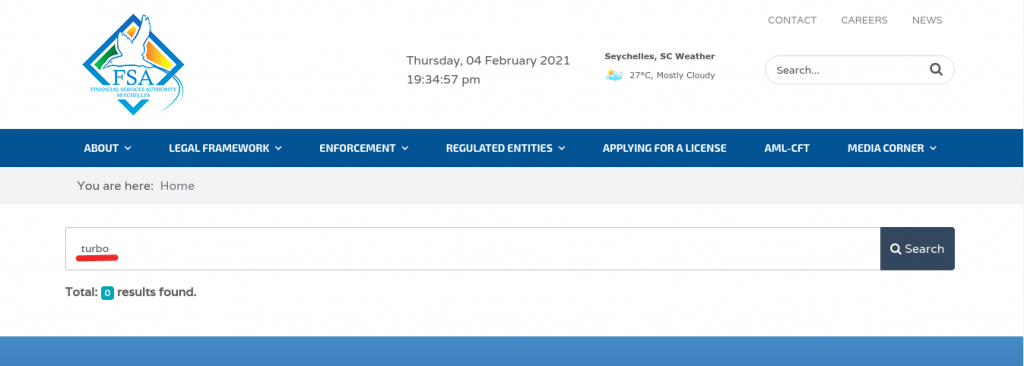Click the dark Search button
The height and width of the screenshot is (366, 1024).
[x=918, y=249]
